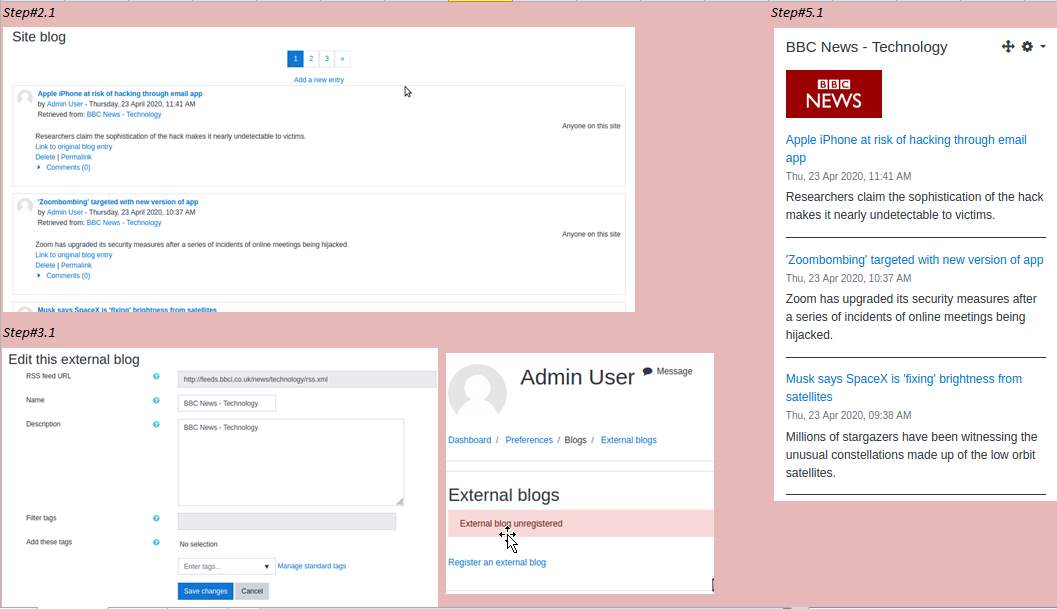
Task: Delete the Zoombombing blog entry
Action: 45,266
